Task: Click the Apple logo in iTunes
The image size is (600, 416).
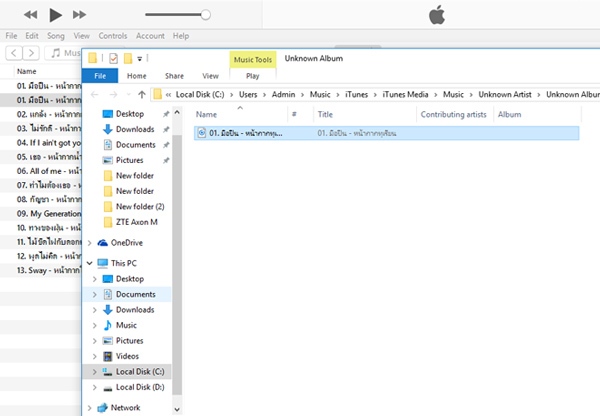Action: click(437, 15)
